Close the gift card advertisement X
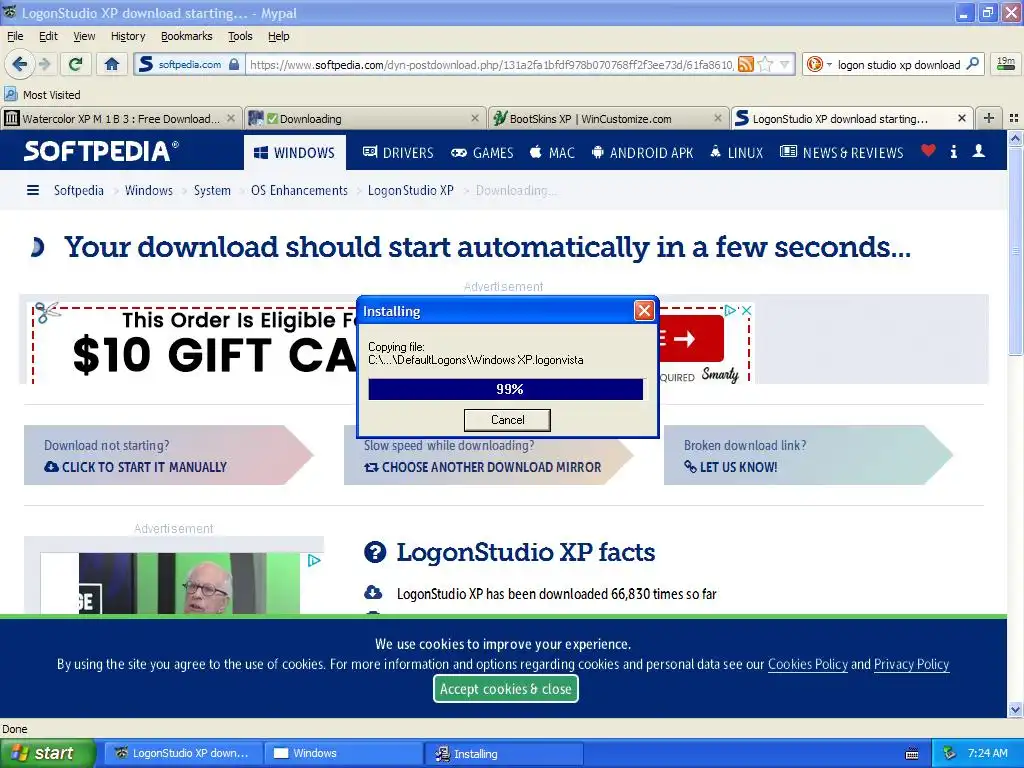 [746, 310]
